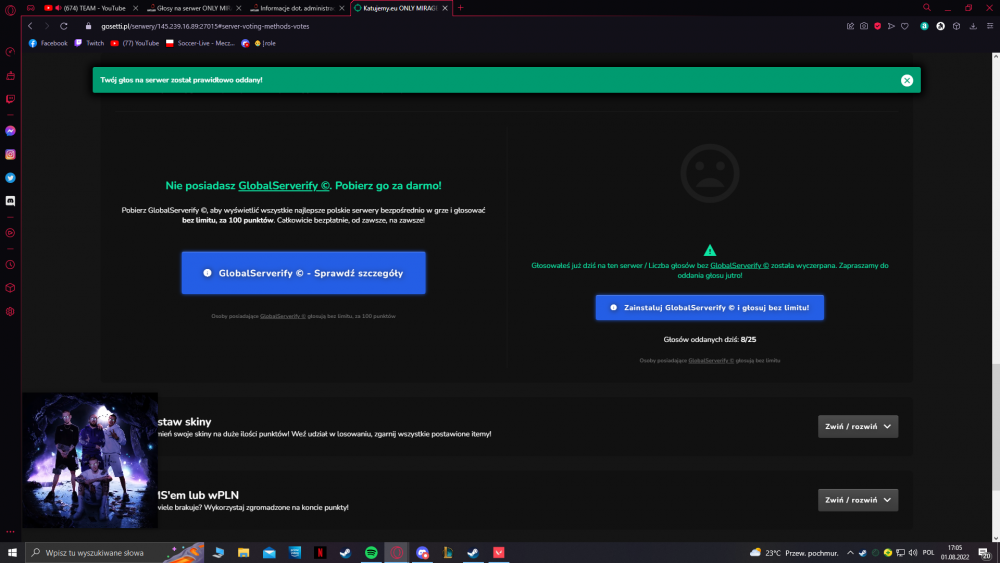Reload the current page
Image resolution: width=1000 pixels, height=563 pixels.
point(64,26)
